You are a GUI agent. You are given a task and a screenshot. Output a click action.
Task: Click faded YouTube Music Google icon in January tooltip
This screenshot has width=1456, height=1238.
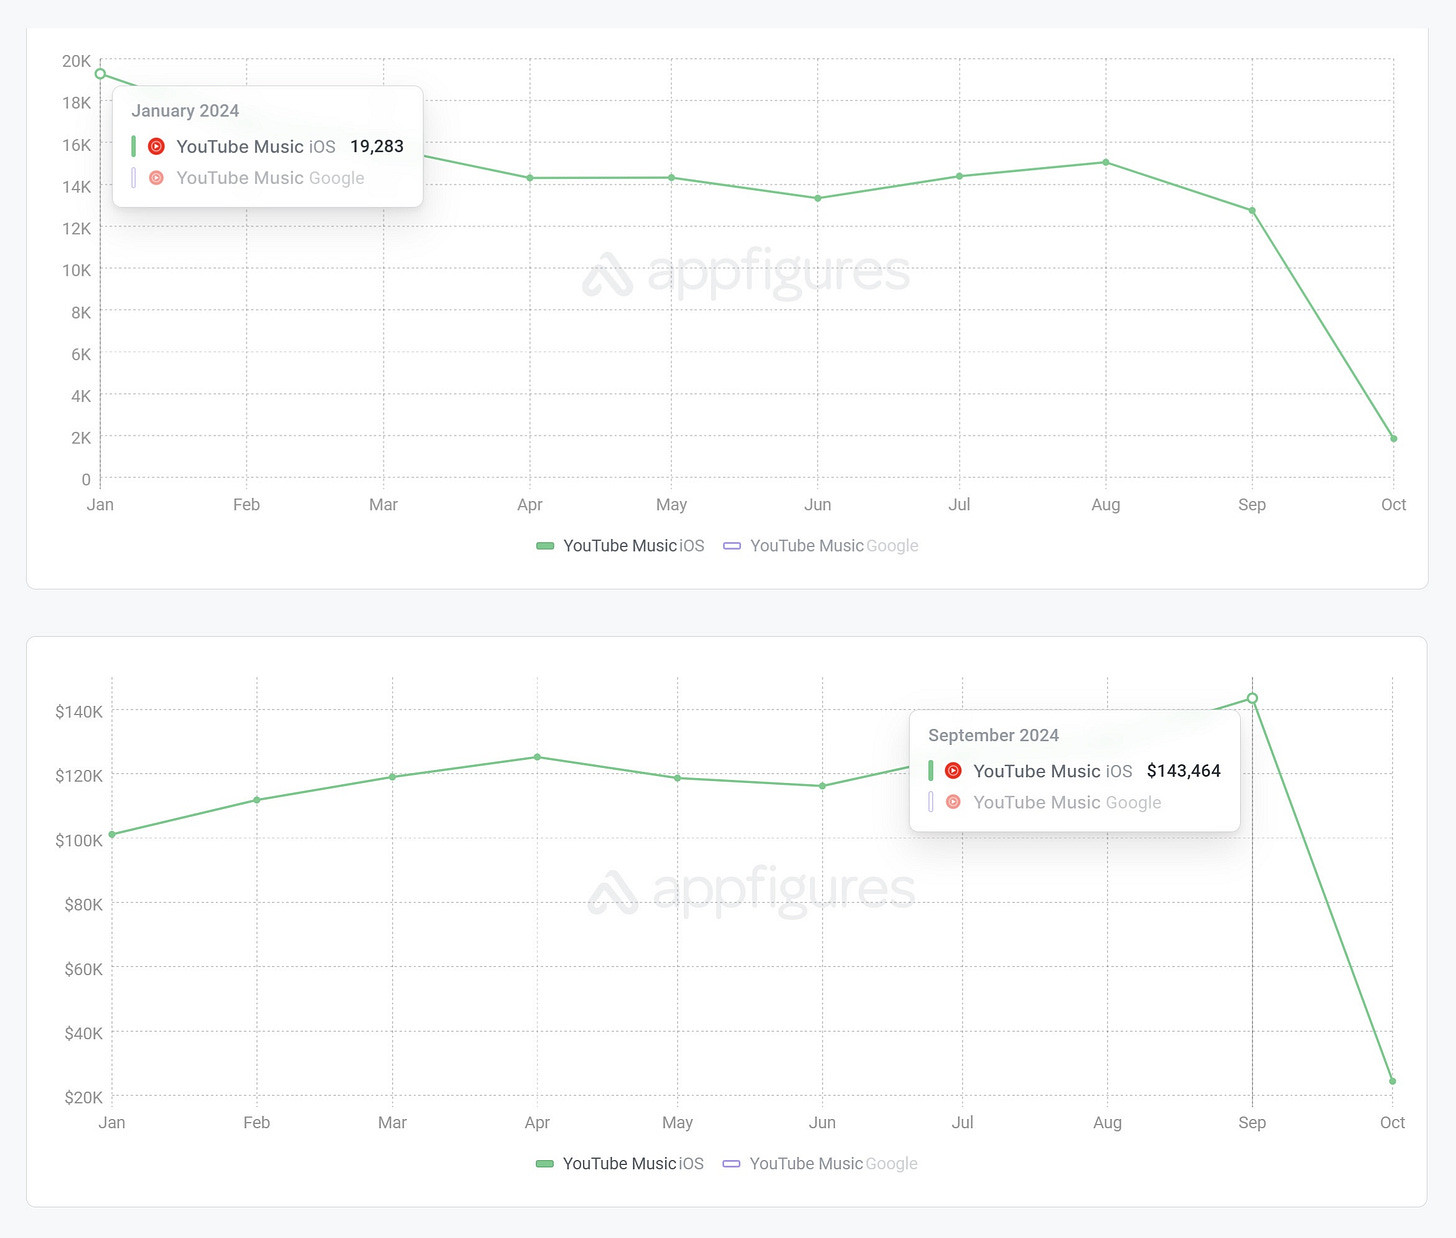click(156, 178)
